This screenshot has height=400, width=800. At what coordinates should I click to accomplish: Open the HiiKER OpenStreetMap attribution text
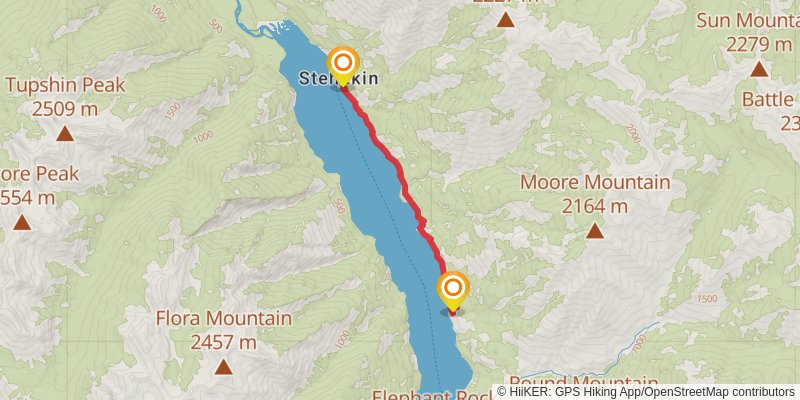pos(647,392)
